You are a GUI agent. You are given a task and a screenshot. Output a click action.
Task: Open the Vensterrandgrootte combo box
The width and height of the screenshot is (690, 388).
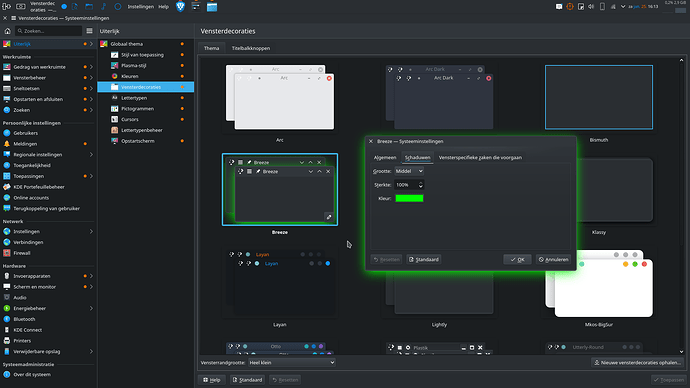pyautogui.click(x=292, y=362)
